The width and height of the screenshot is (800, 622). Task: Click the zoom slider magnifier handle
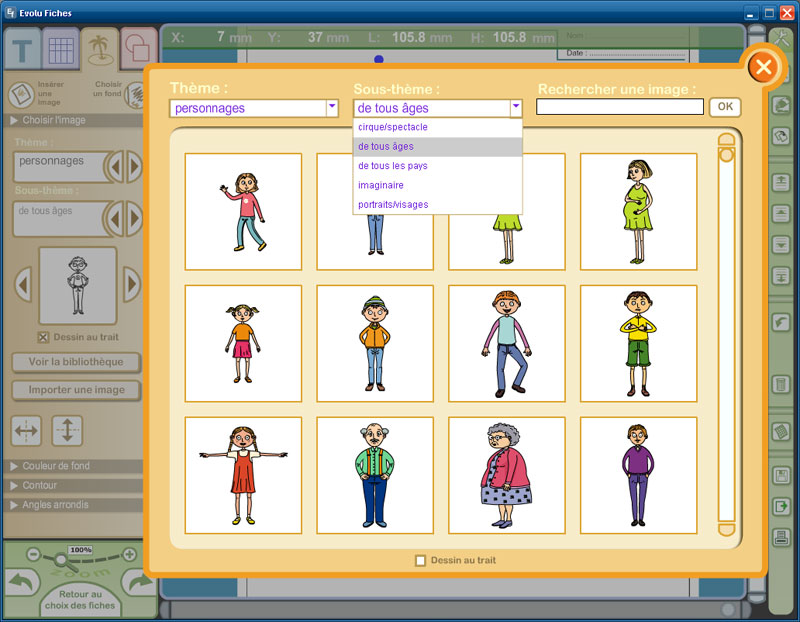(x=62, y=558)
